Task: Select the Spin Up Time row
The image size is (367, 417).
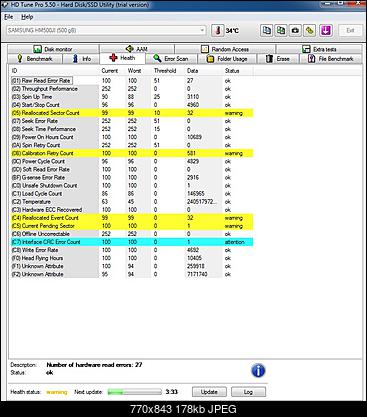Action: click(132, 97)
